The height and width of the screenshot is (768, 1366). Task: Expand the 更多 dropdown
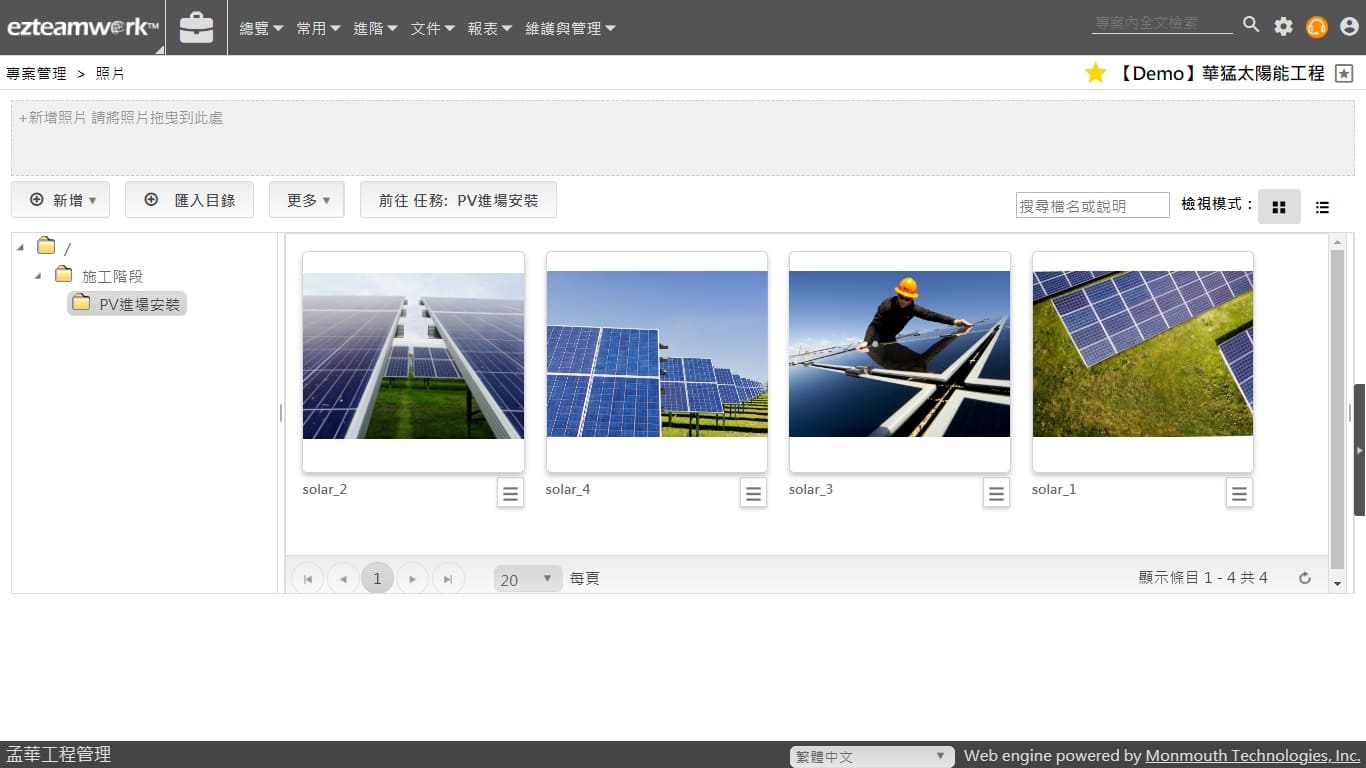306,200
